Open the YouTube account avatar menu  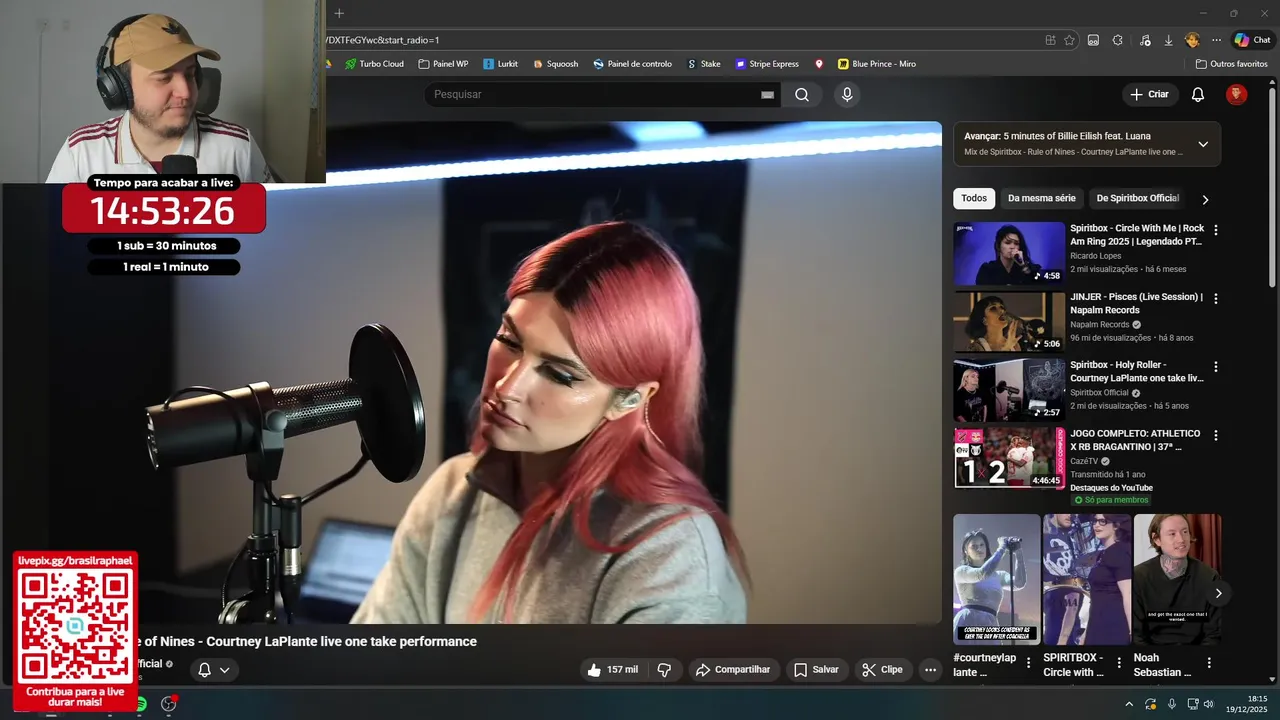coord(1237,95)
